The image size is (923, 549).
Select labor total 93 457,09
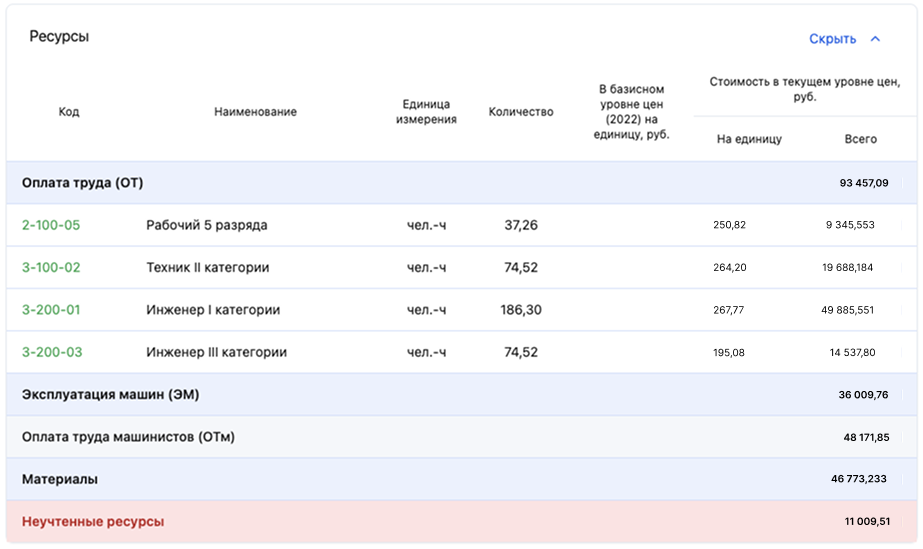point(864,183)
